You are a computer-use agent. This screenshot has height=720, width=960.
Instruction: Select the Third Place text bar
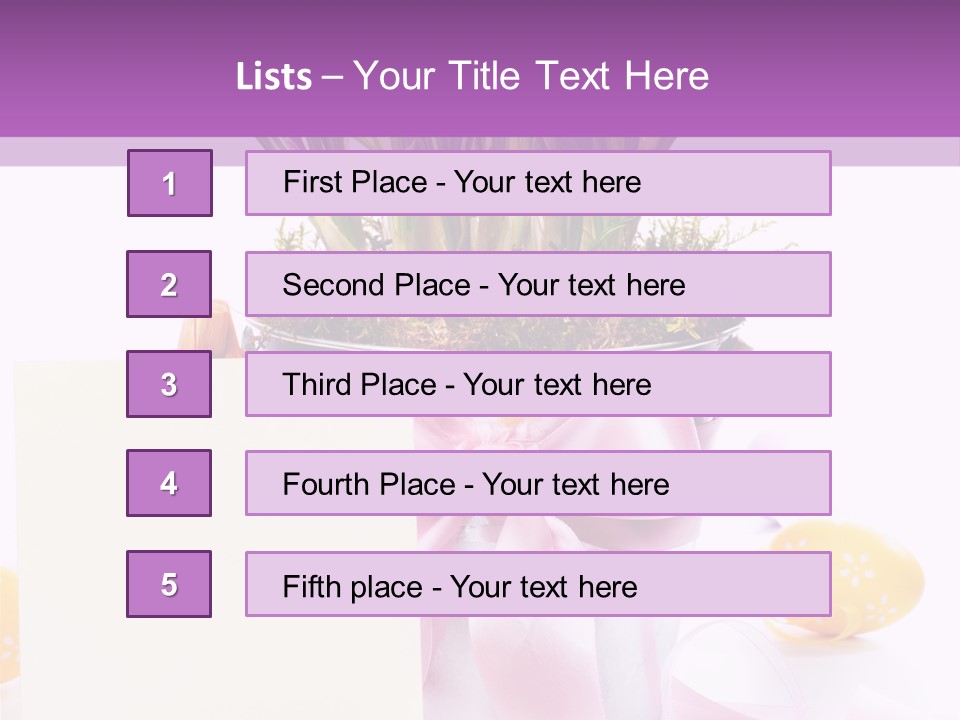pos(538,384)
